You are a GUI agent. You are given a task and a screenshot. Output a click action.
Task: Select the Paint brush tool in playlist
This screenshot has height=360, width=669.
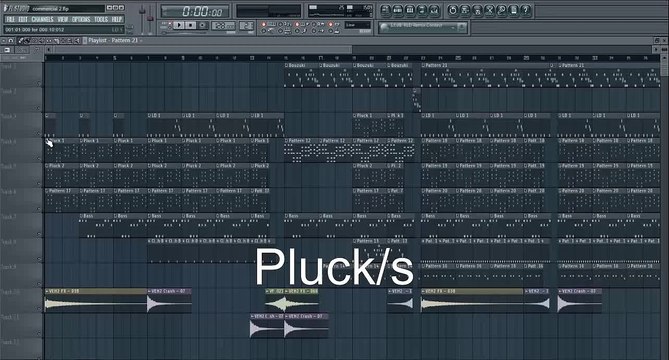[x=27, y=41]
